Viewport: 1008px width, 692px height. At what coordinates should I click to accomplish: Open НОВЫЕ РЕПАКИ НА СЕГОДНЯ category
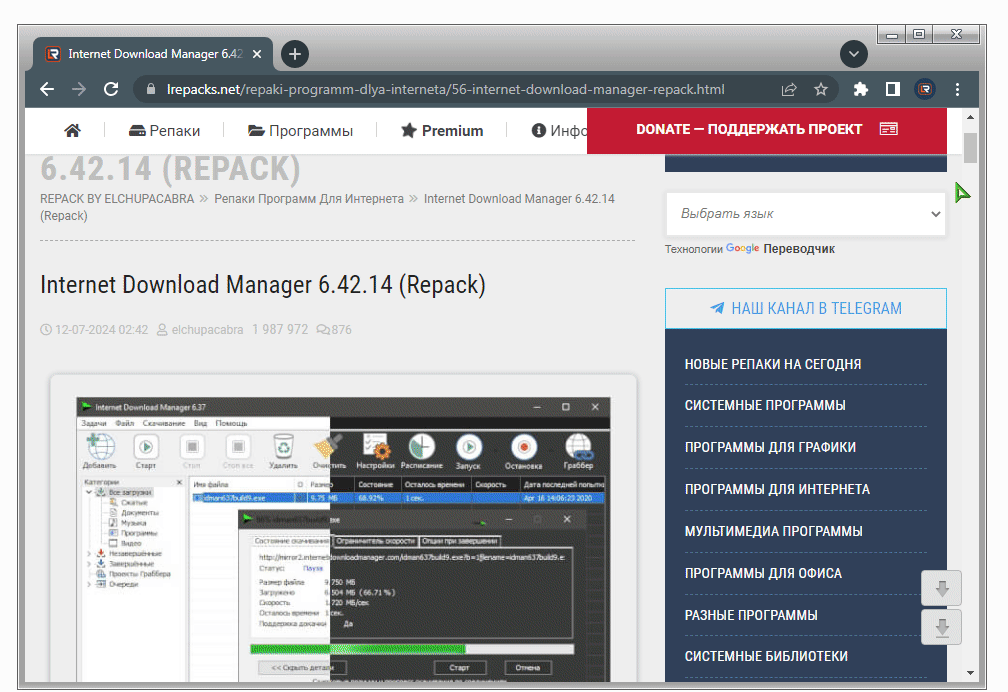(773, 365)
